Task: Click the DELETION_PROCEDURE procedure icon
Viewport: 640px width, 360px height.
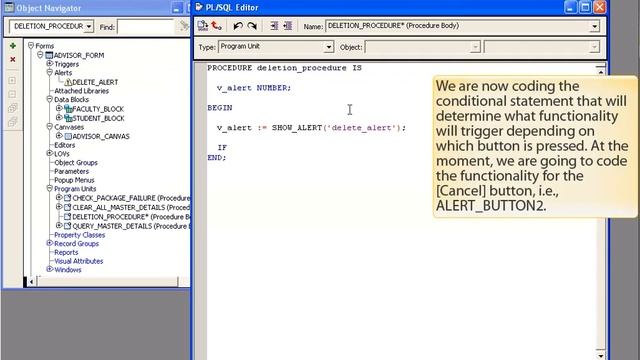Action: [67, 217]
